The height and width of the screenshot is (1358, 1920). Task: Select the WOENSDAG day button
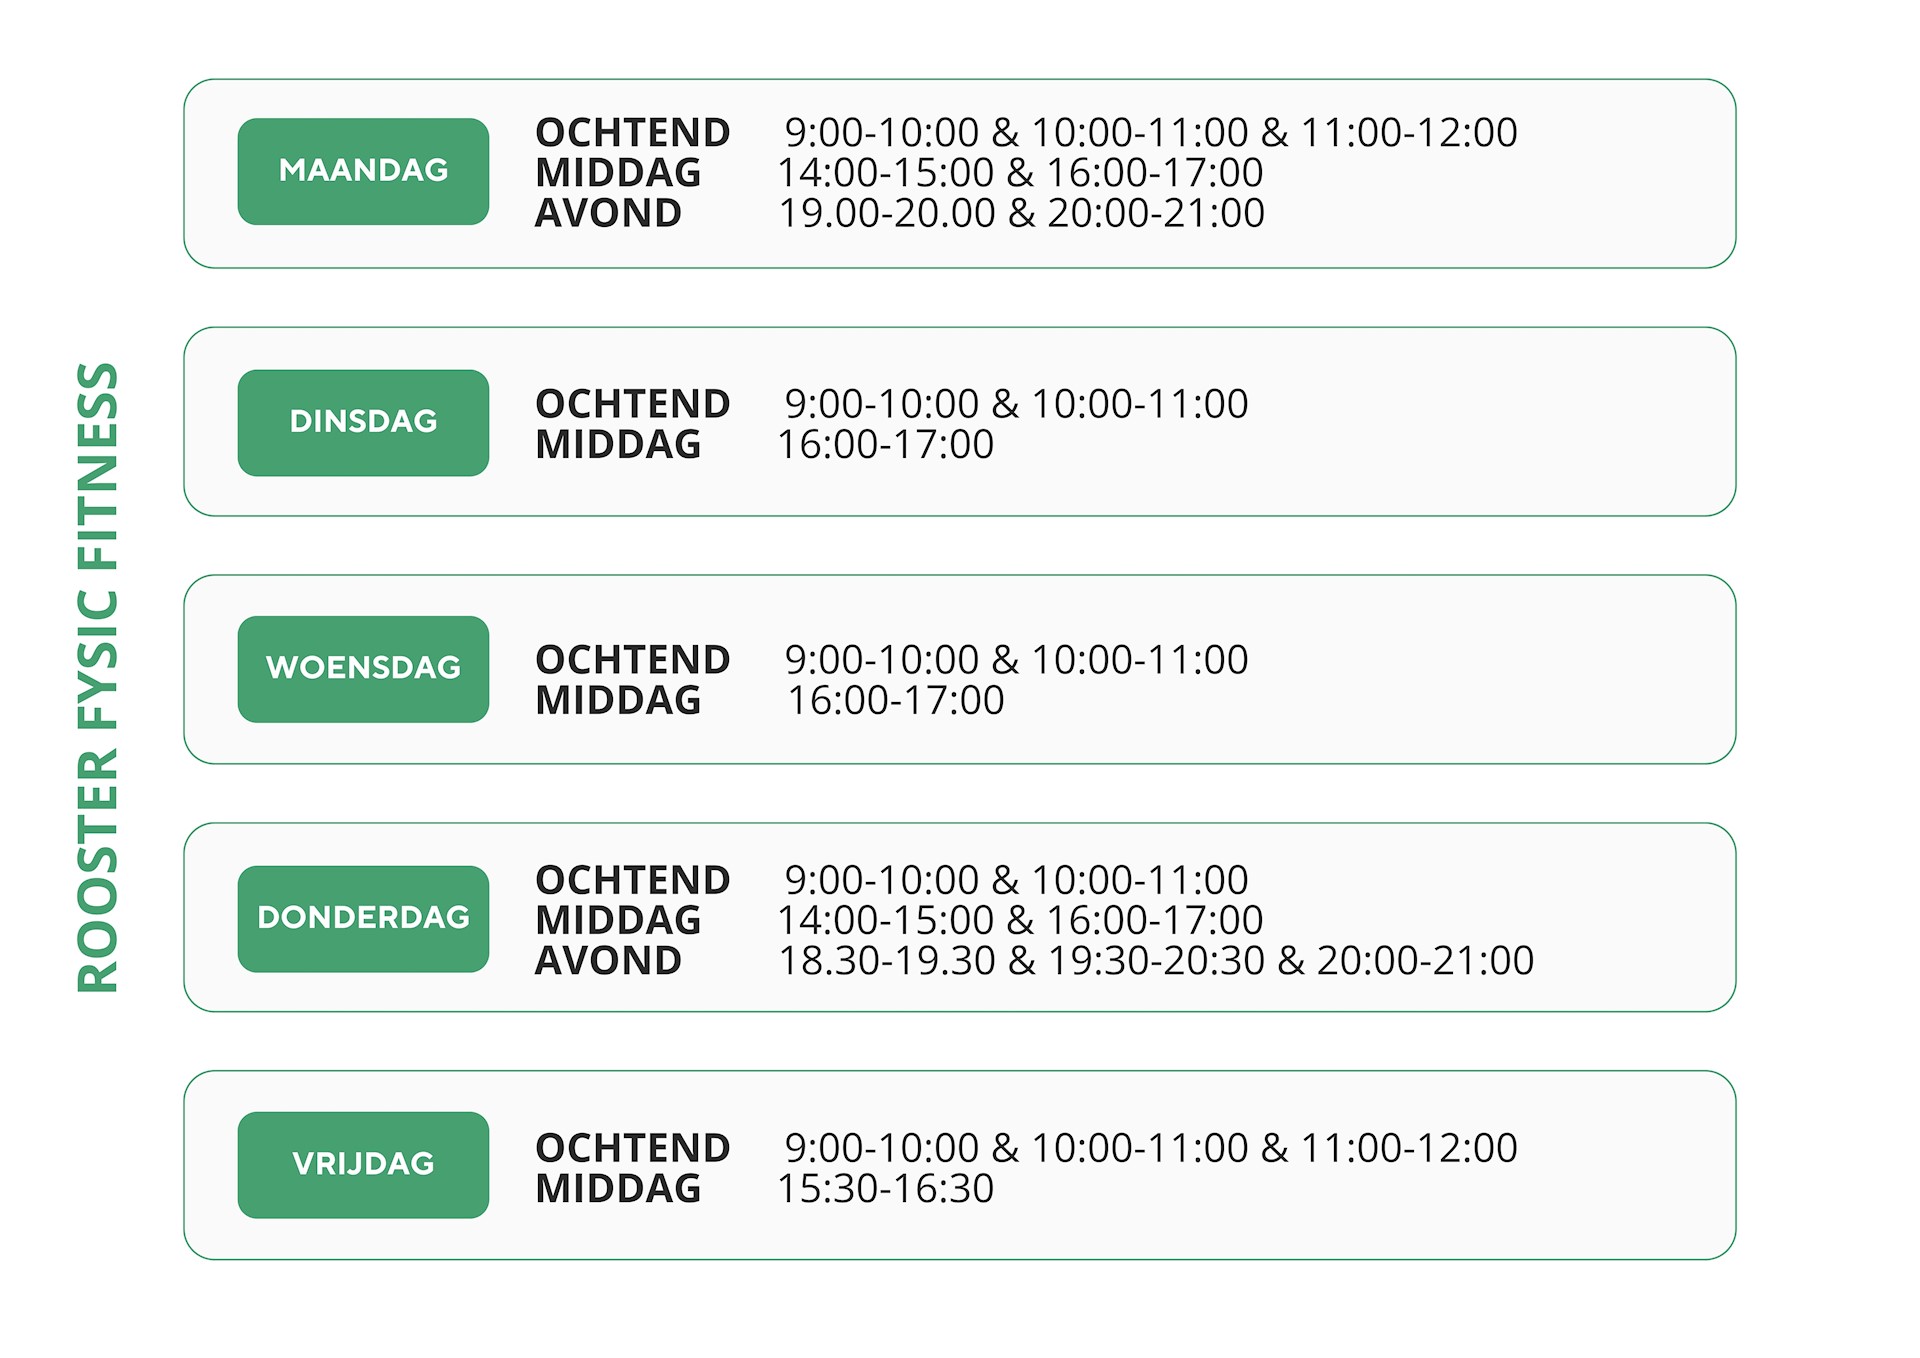[x=363, y=668]
